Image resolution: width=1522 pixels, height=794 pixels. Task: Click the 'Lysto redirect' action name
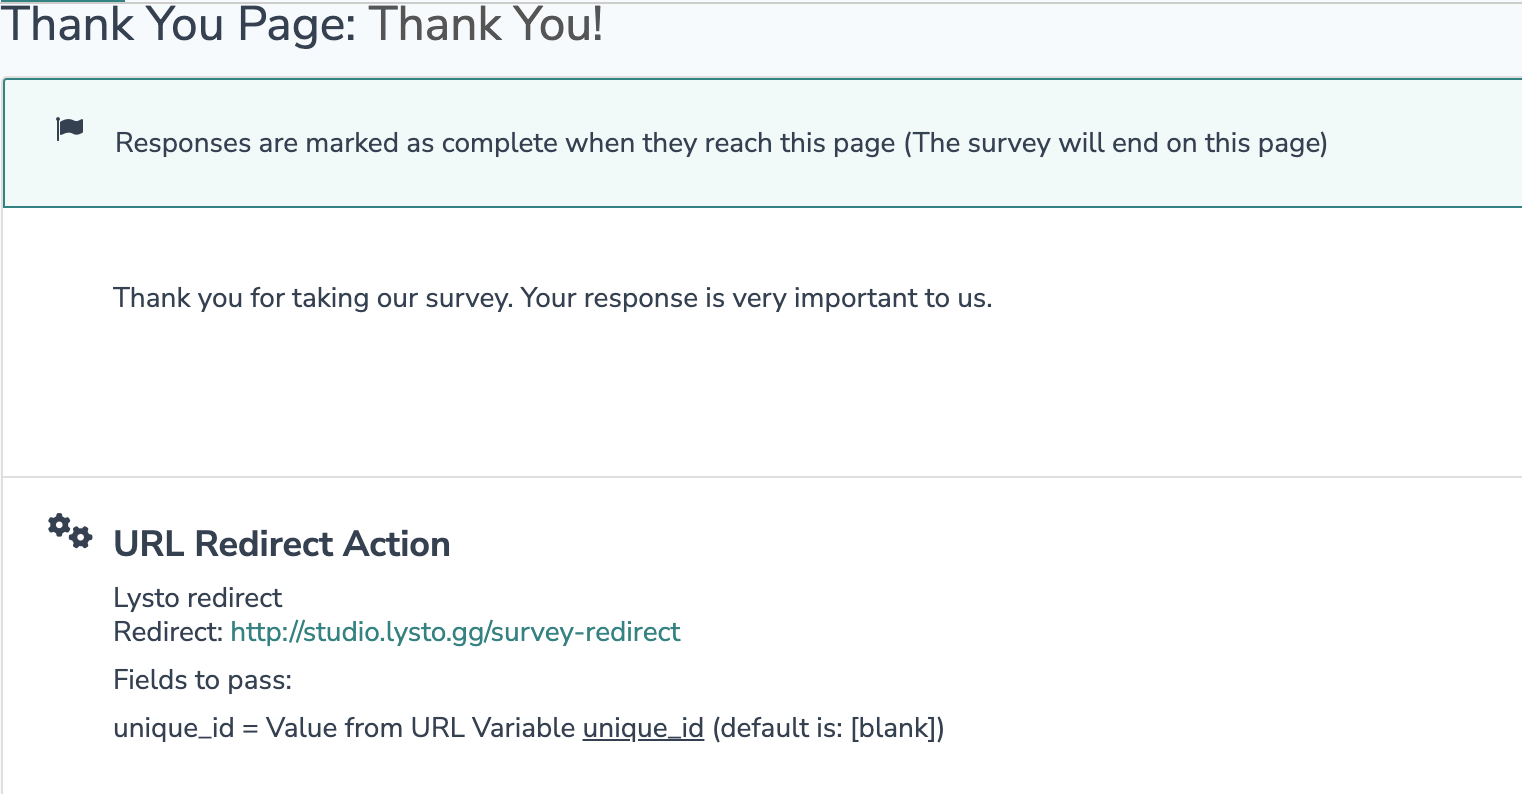pos(198,598)
